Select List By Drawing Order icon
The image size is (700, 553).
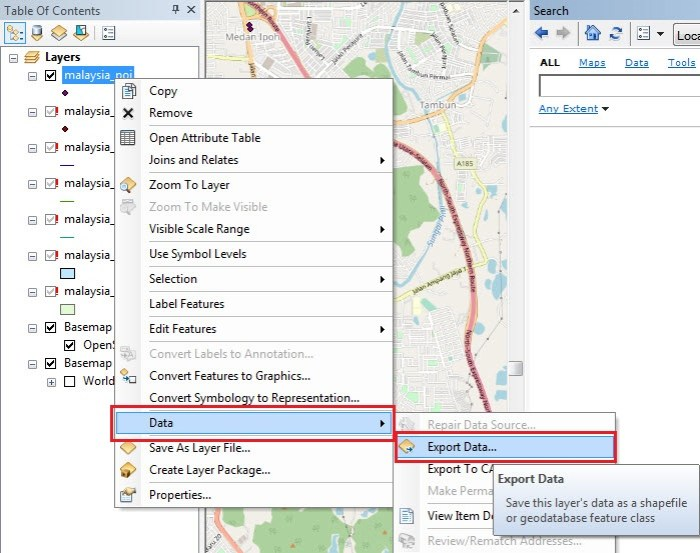(x=15, y=33)
